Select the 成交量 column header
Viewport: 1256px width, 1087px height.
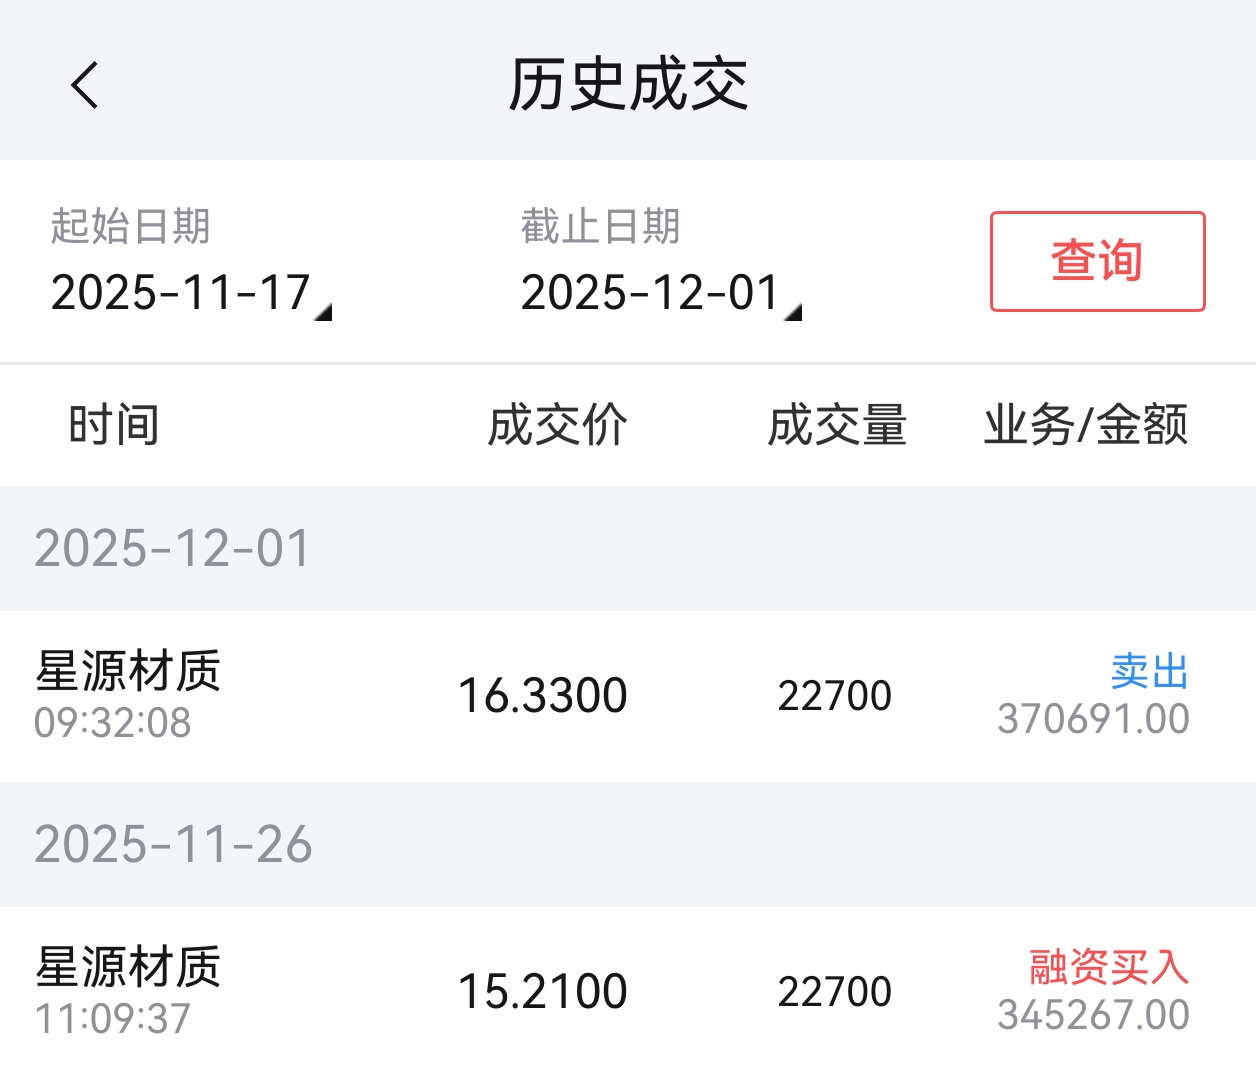837,425
